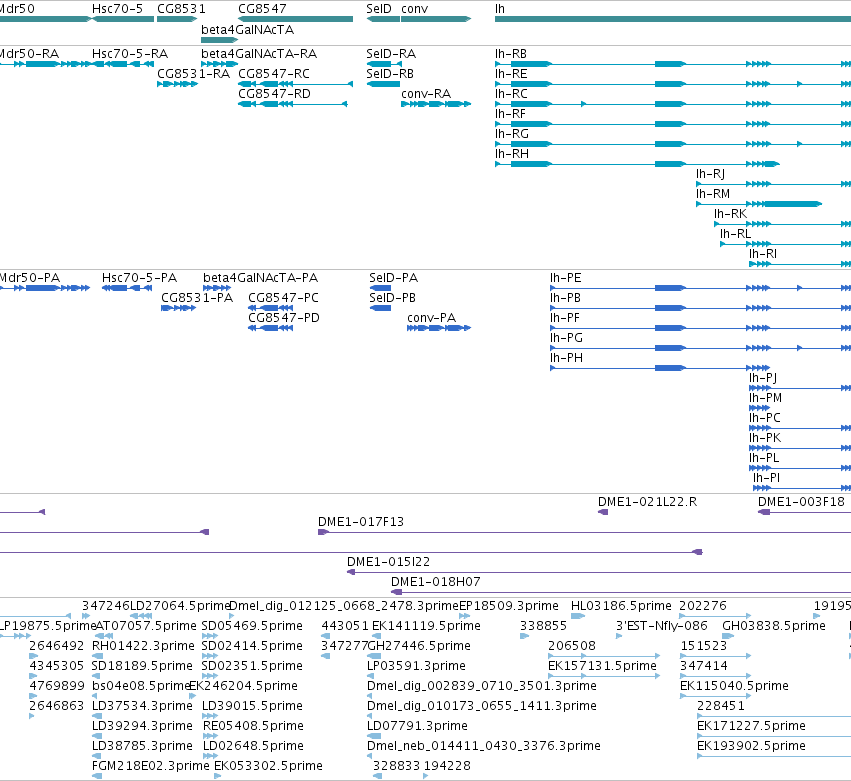Select transcript Ih-RB
Viewport: 851px width, 781px height.
511,54
